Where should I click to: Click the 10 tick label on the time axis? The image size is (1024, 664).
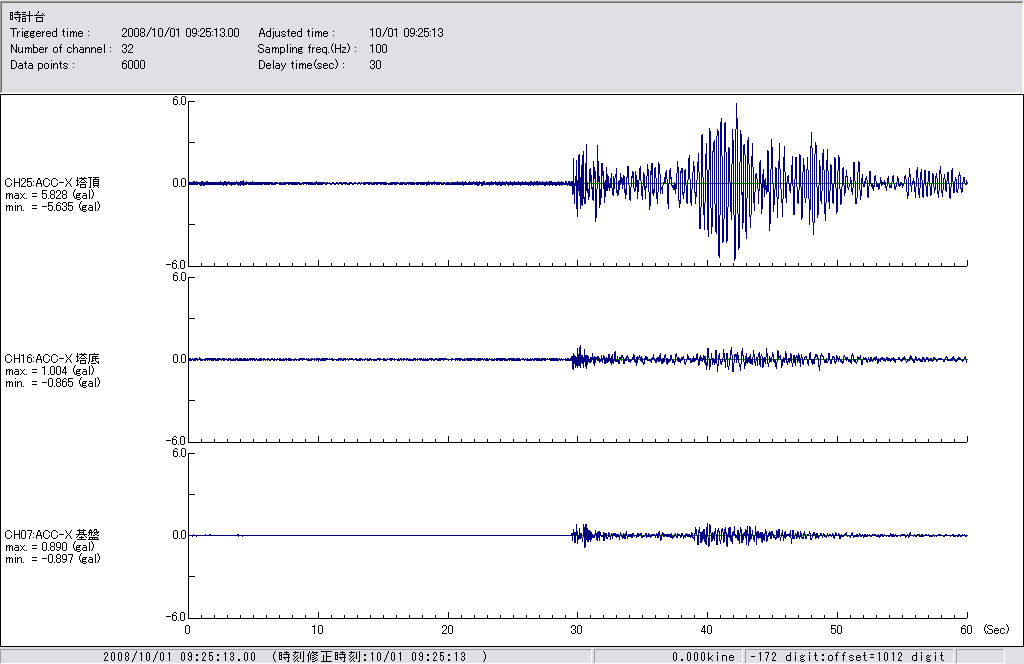pyautogui.click(x=318, y=631)
